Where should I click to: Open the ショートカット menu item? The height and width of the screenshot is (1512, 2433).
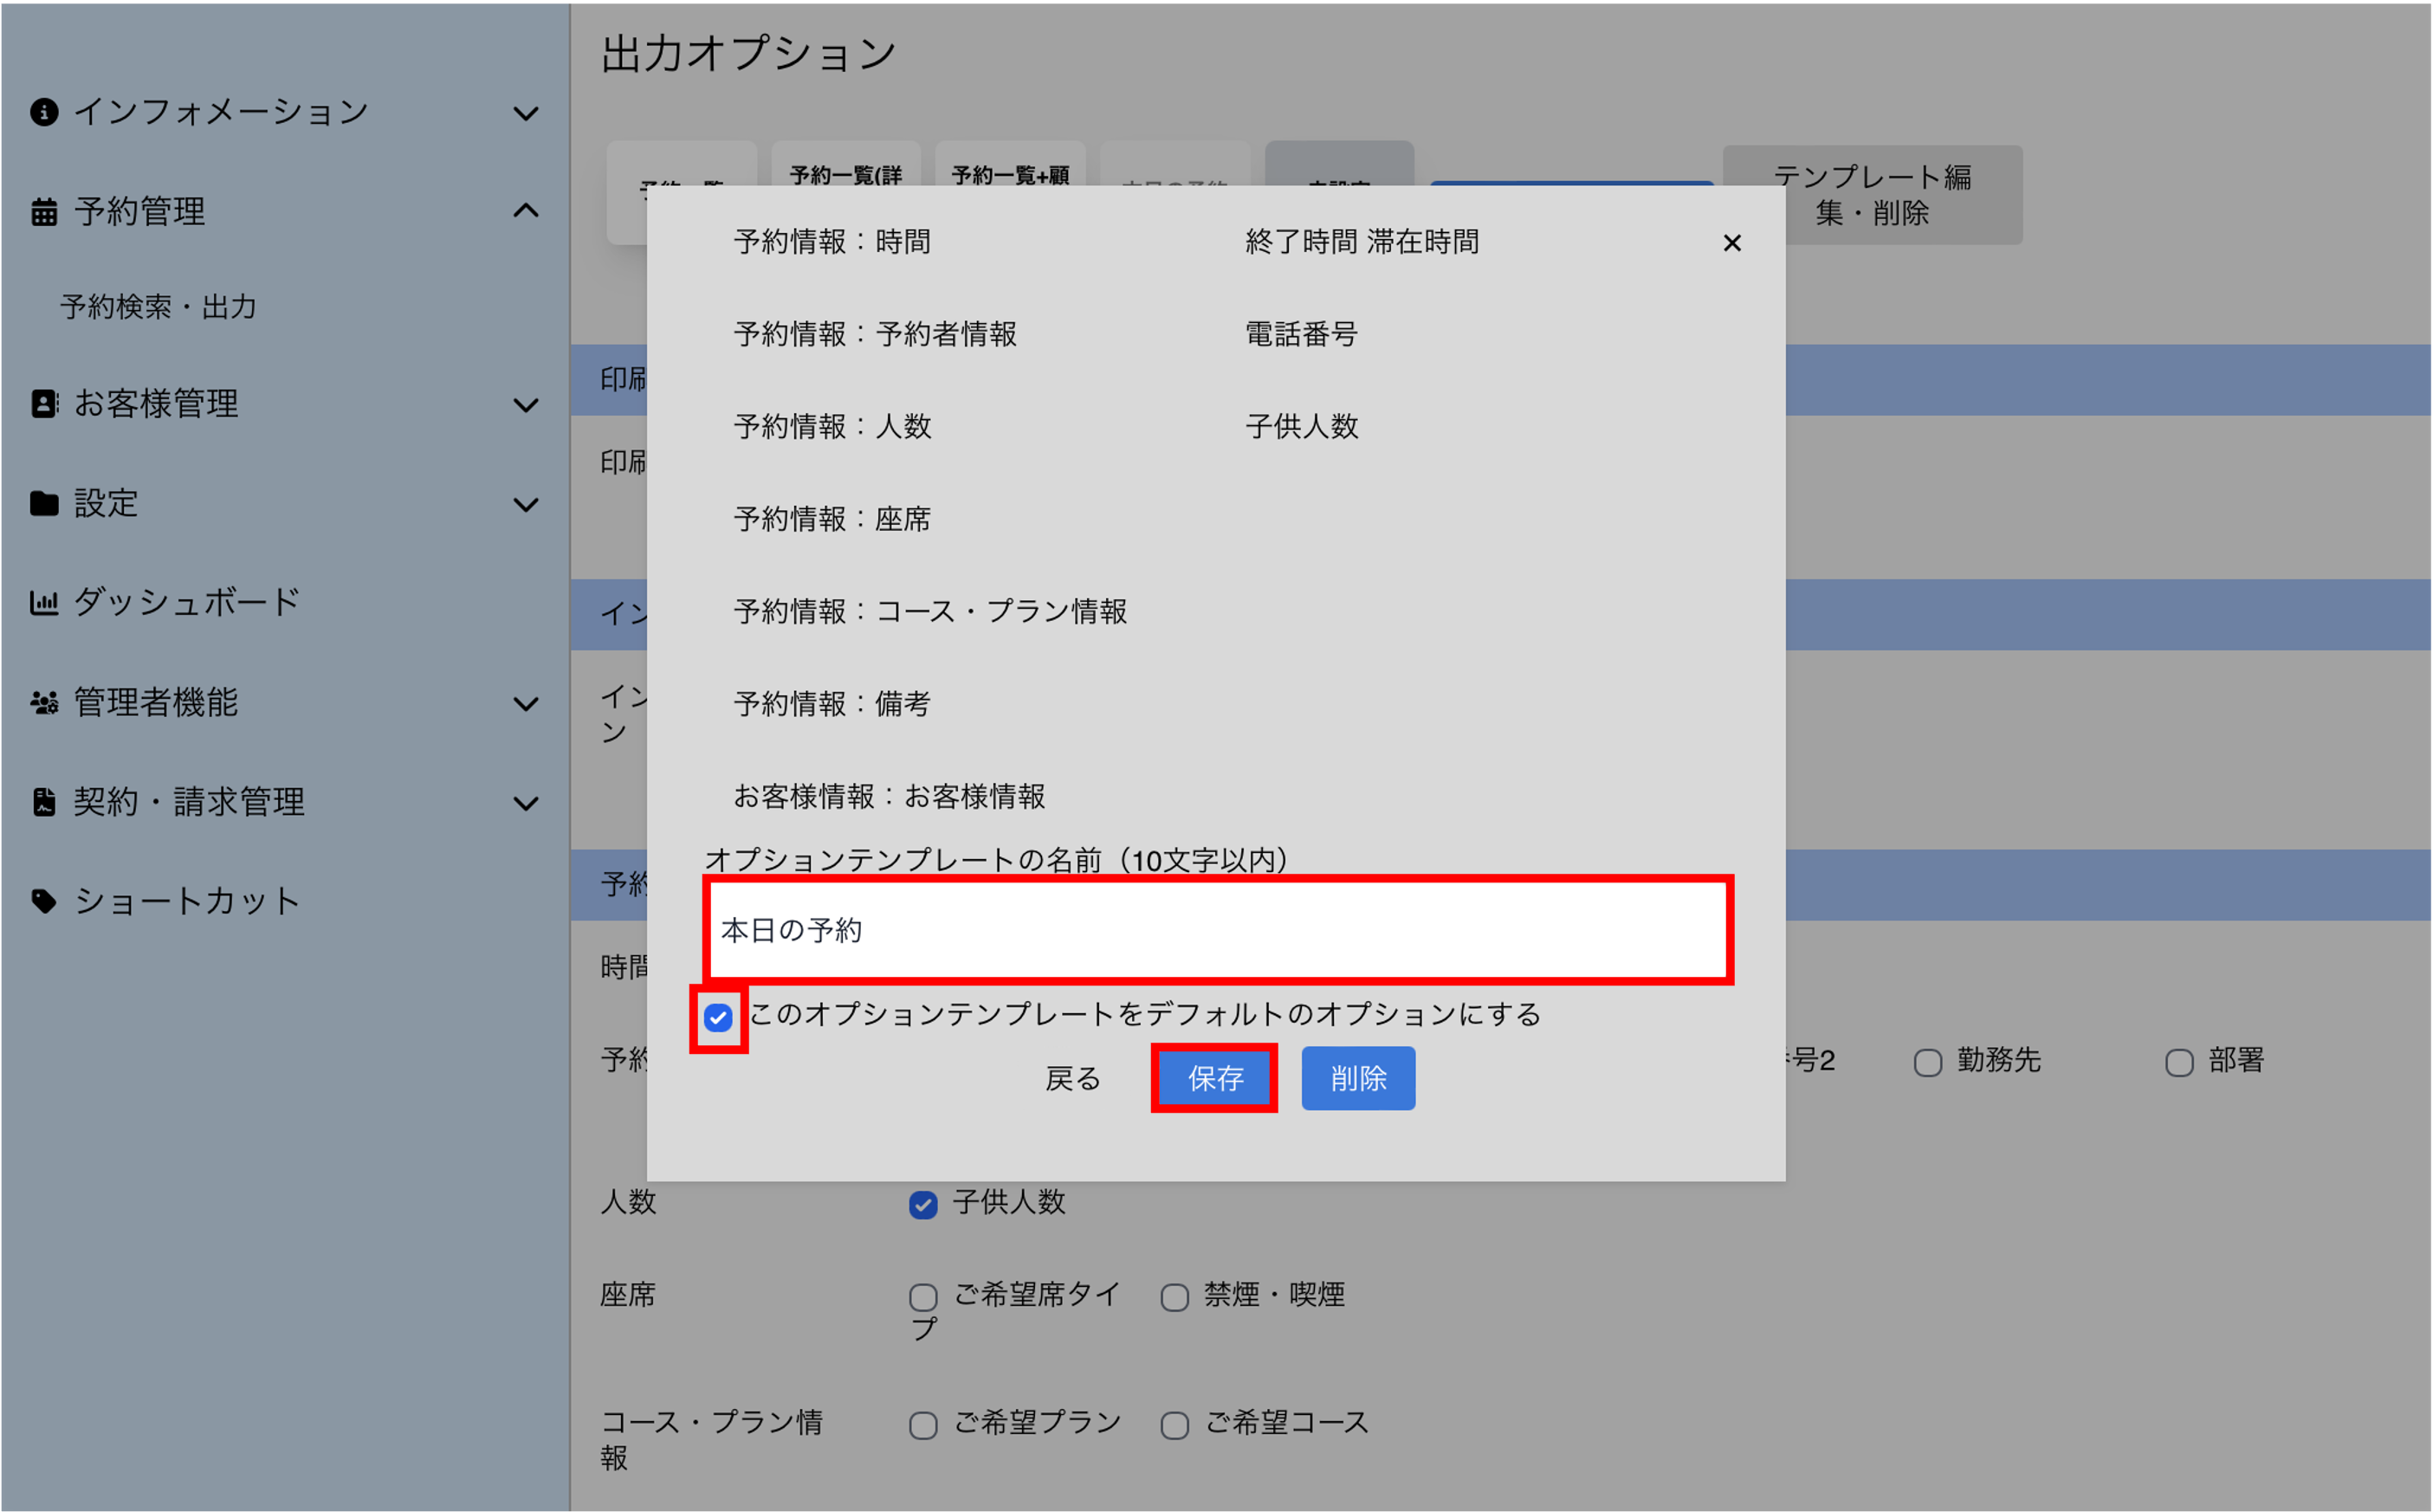(186, 901)
